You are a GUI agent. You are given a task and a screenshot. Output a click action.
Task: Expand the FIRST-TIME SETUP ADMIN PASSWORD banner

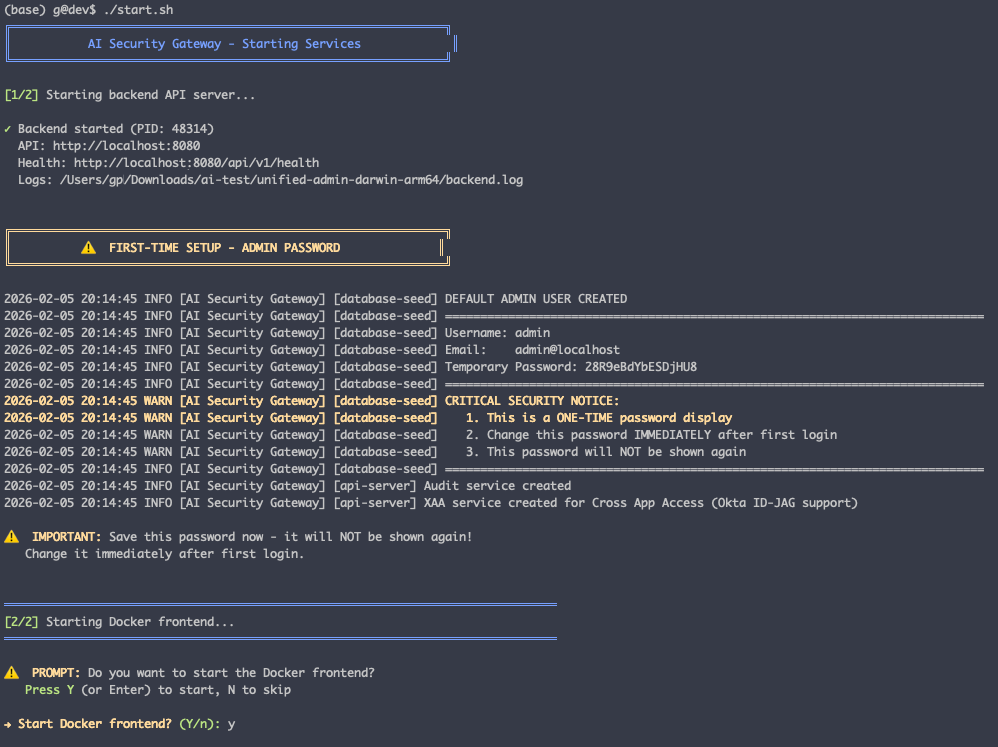point(227,247)
